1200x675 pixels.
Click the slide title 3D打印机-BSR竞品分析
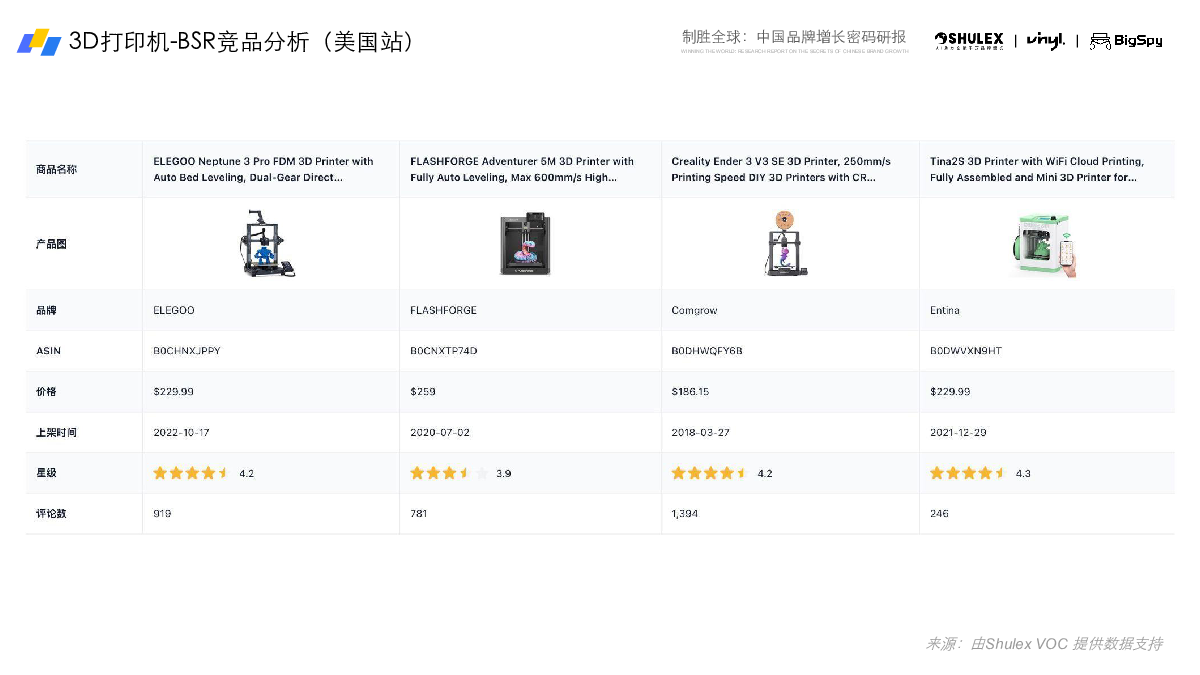point(242,42)
